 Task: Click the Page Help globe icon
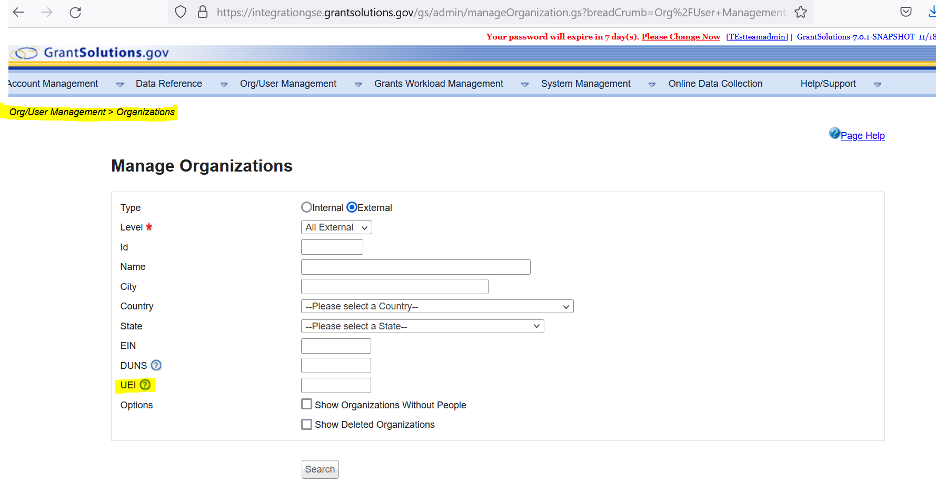click(834, 134)
